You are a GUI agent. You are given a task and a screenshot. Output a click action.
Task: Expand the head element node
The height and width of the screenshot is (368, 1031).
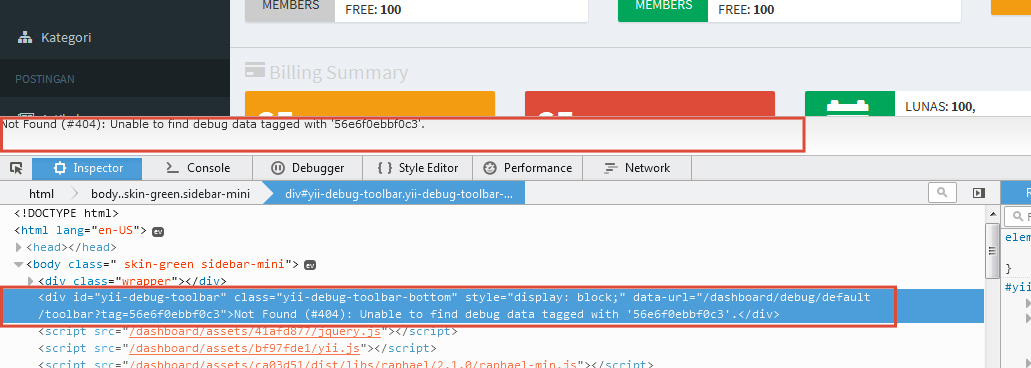click(18, 248)
